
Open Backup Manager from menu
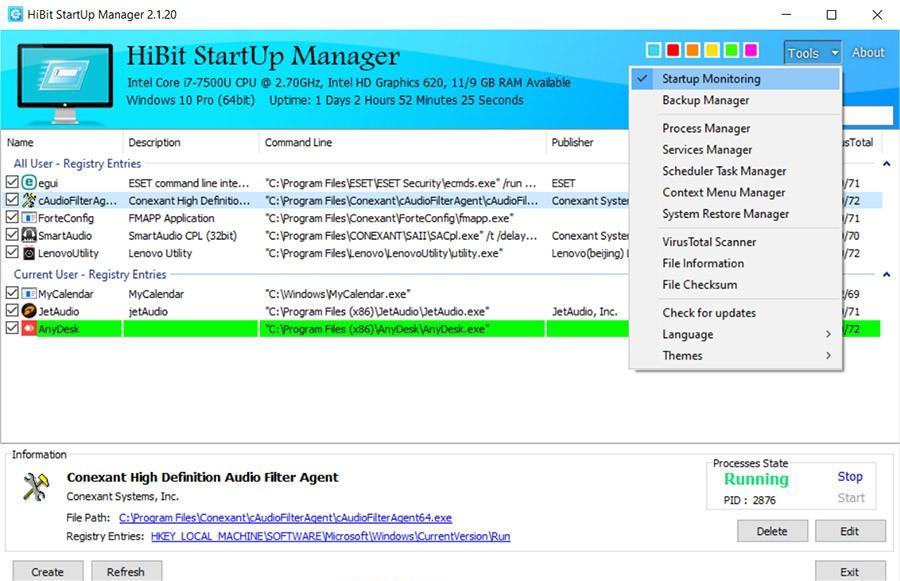(x=735, y=100)
